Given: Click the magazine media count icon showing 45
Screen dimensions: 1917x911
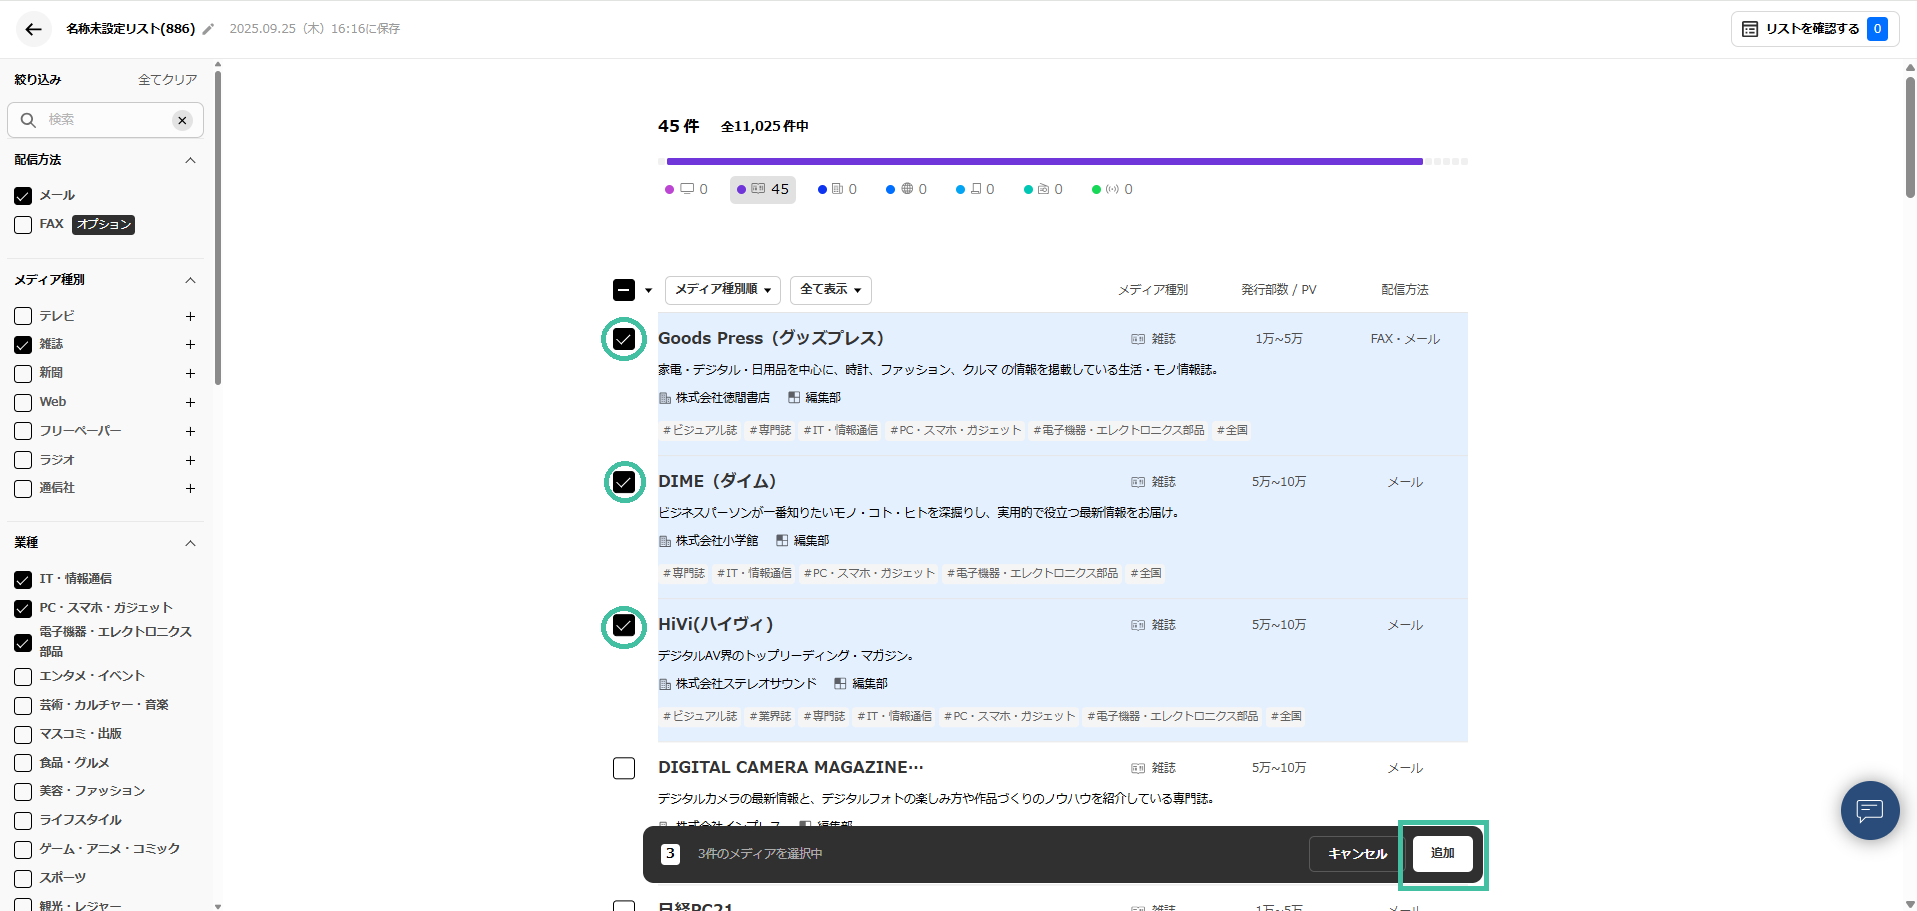Looking at the screenshot, I should (x=762, y=188).
